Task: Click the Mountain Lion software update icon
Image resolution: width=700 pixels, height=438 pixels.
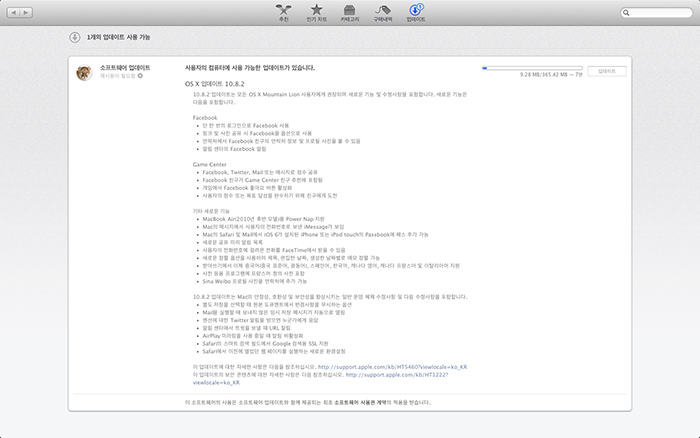Action: pos(84,73)
